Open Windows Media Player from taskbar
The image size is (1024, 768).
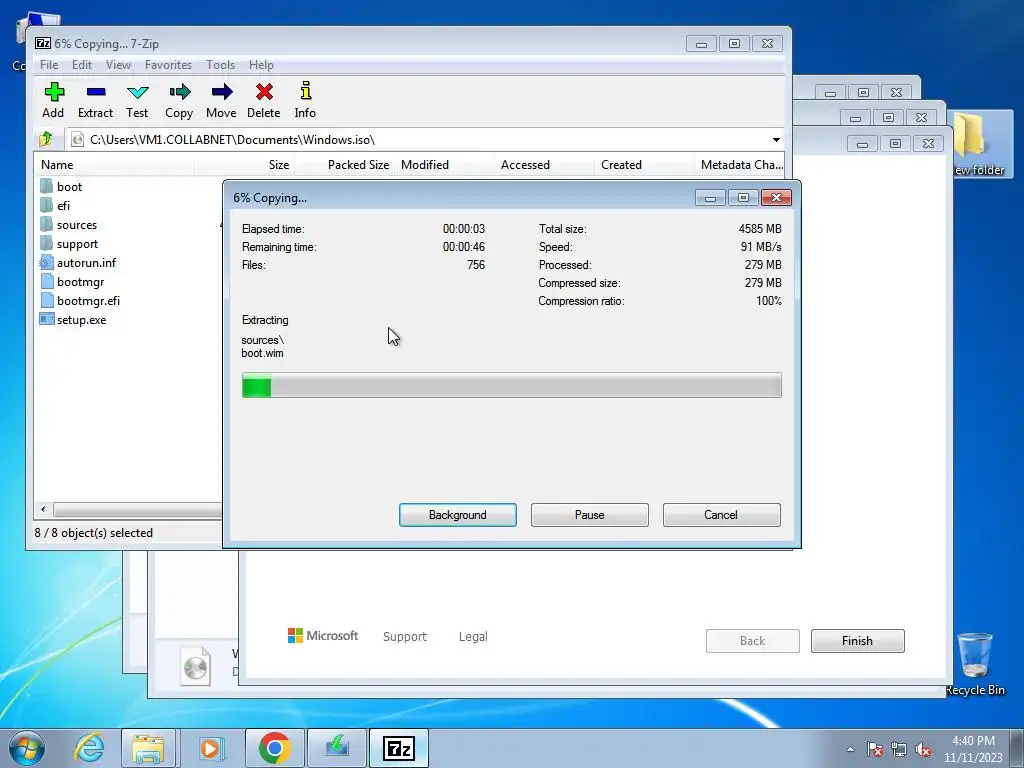point(210,748)
